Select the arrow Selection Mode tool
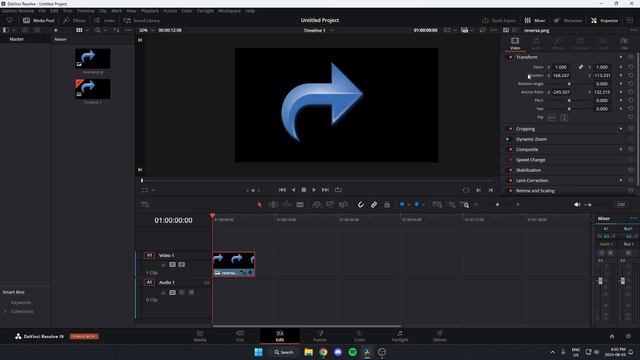 (x=260, y=204)
